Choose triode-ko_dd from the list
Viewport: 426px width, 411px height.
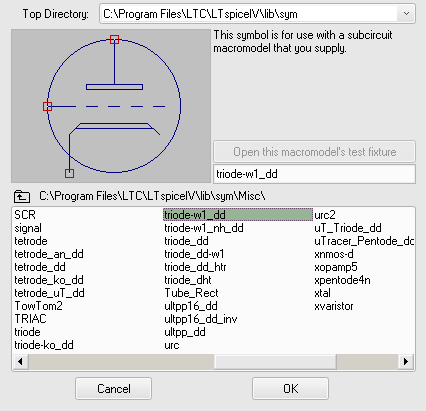click(44, 345)
